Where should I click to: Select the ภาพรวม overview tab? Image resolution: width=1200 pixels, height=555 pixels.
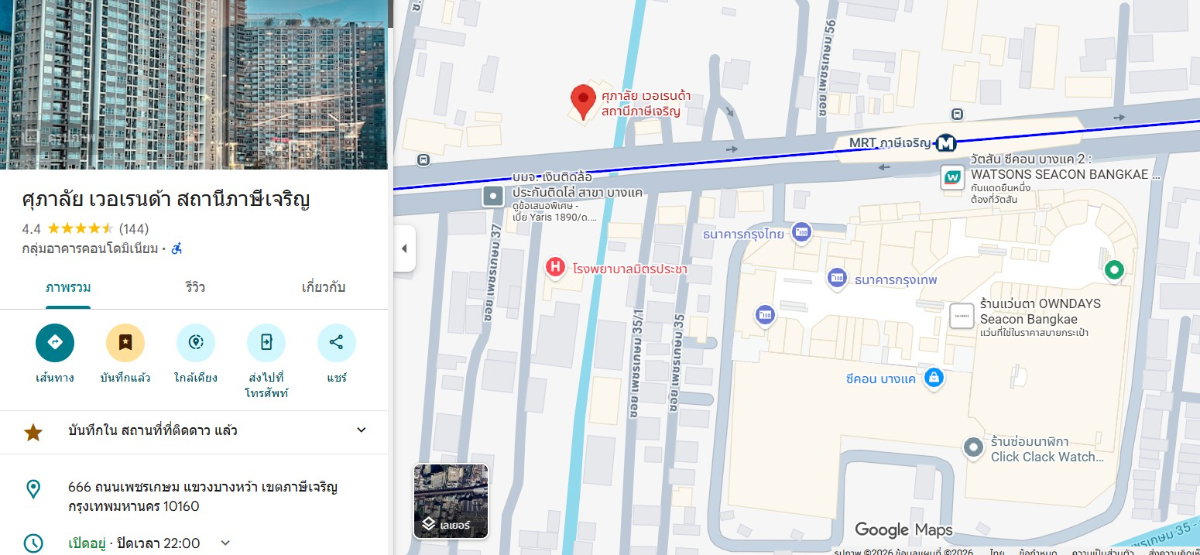(68, 287)
